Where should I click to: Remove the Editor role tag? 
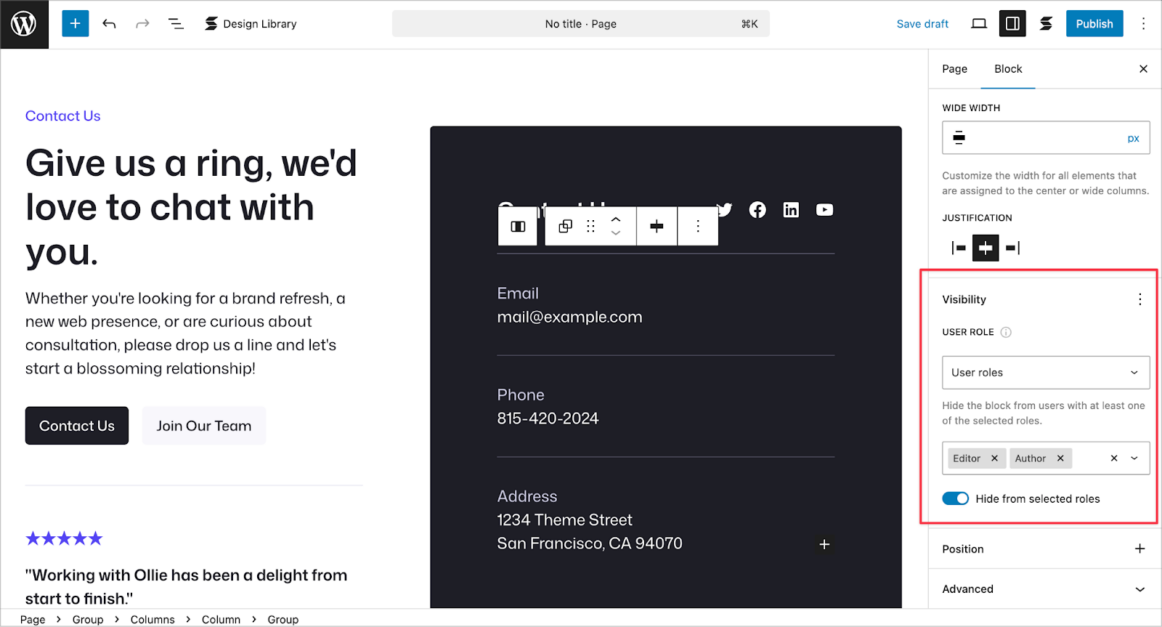point(995,458)
